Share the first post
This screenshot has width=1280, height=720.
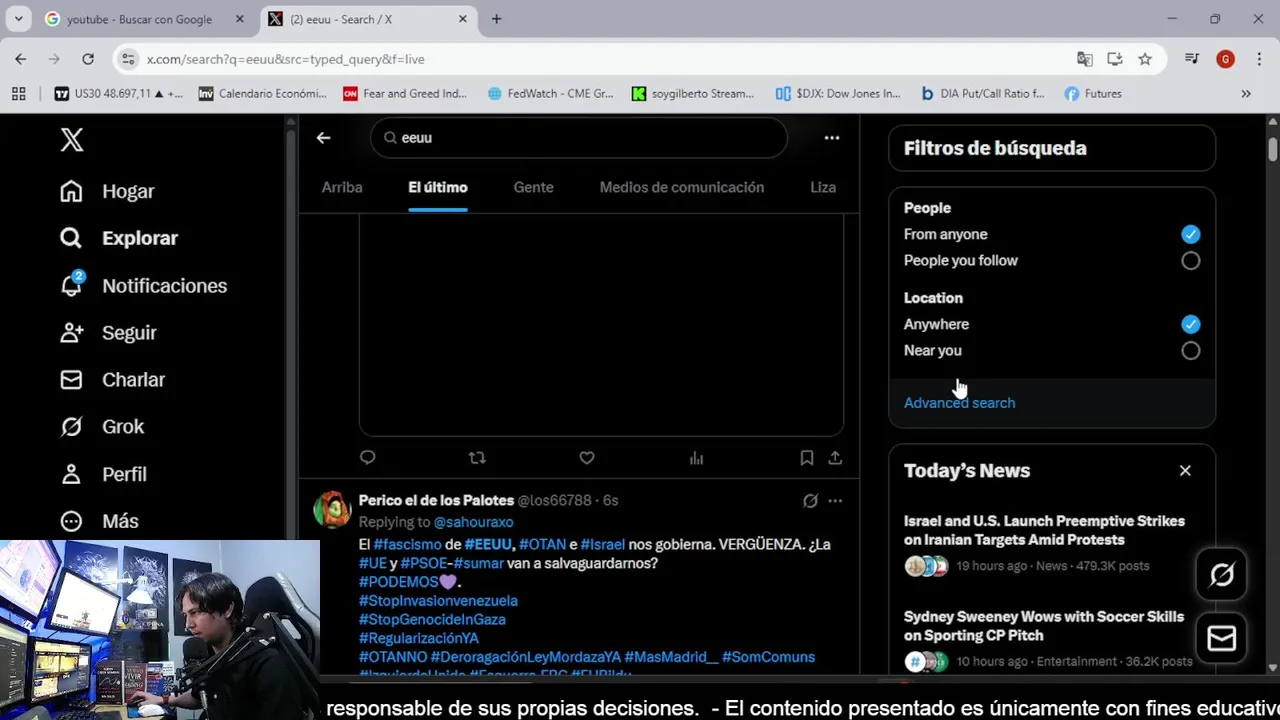click(835, 458)
